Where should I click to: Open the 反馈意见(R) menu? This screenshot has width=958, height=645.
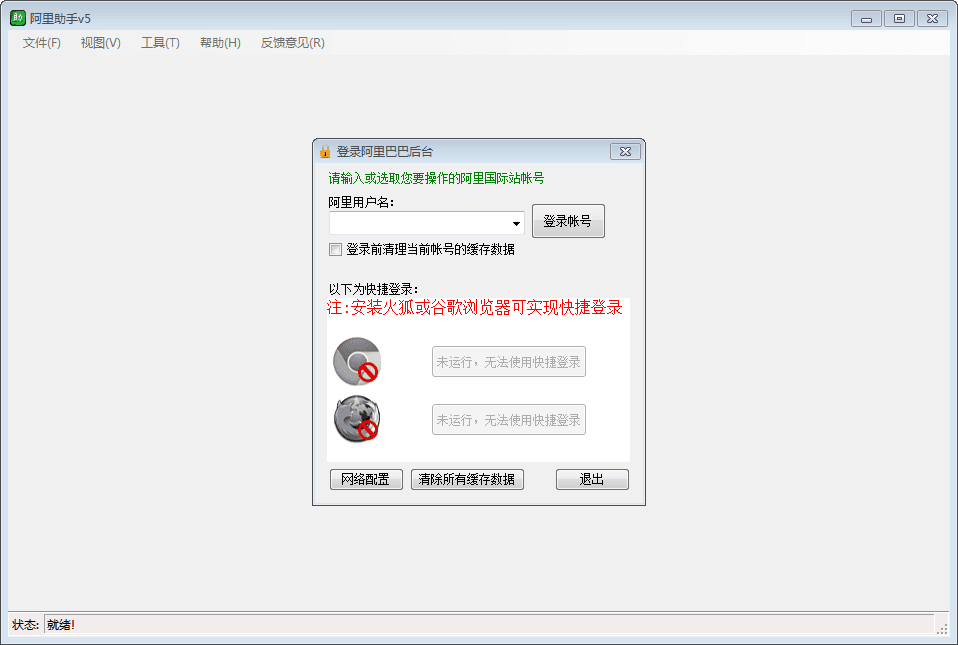tap(293, 43)
